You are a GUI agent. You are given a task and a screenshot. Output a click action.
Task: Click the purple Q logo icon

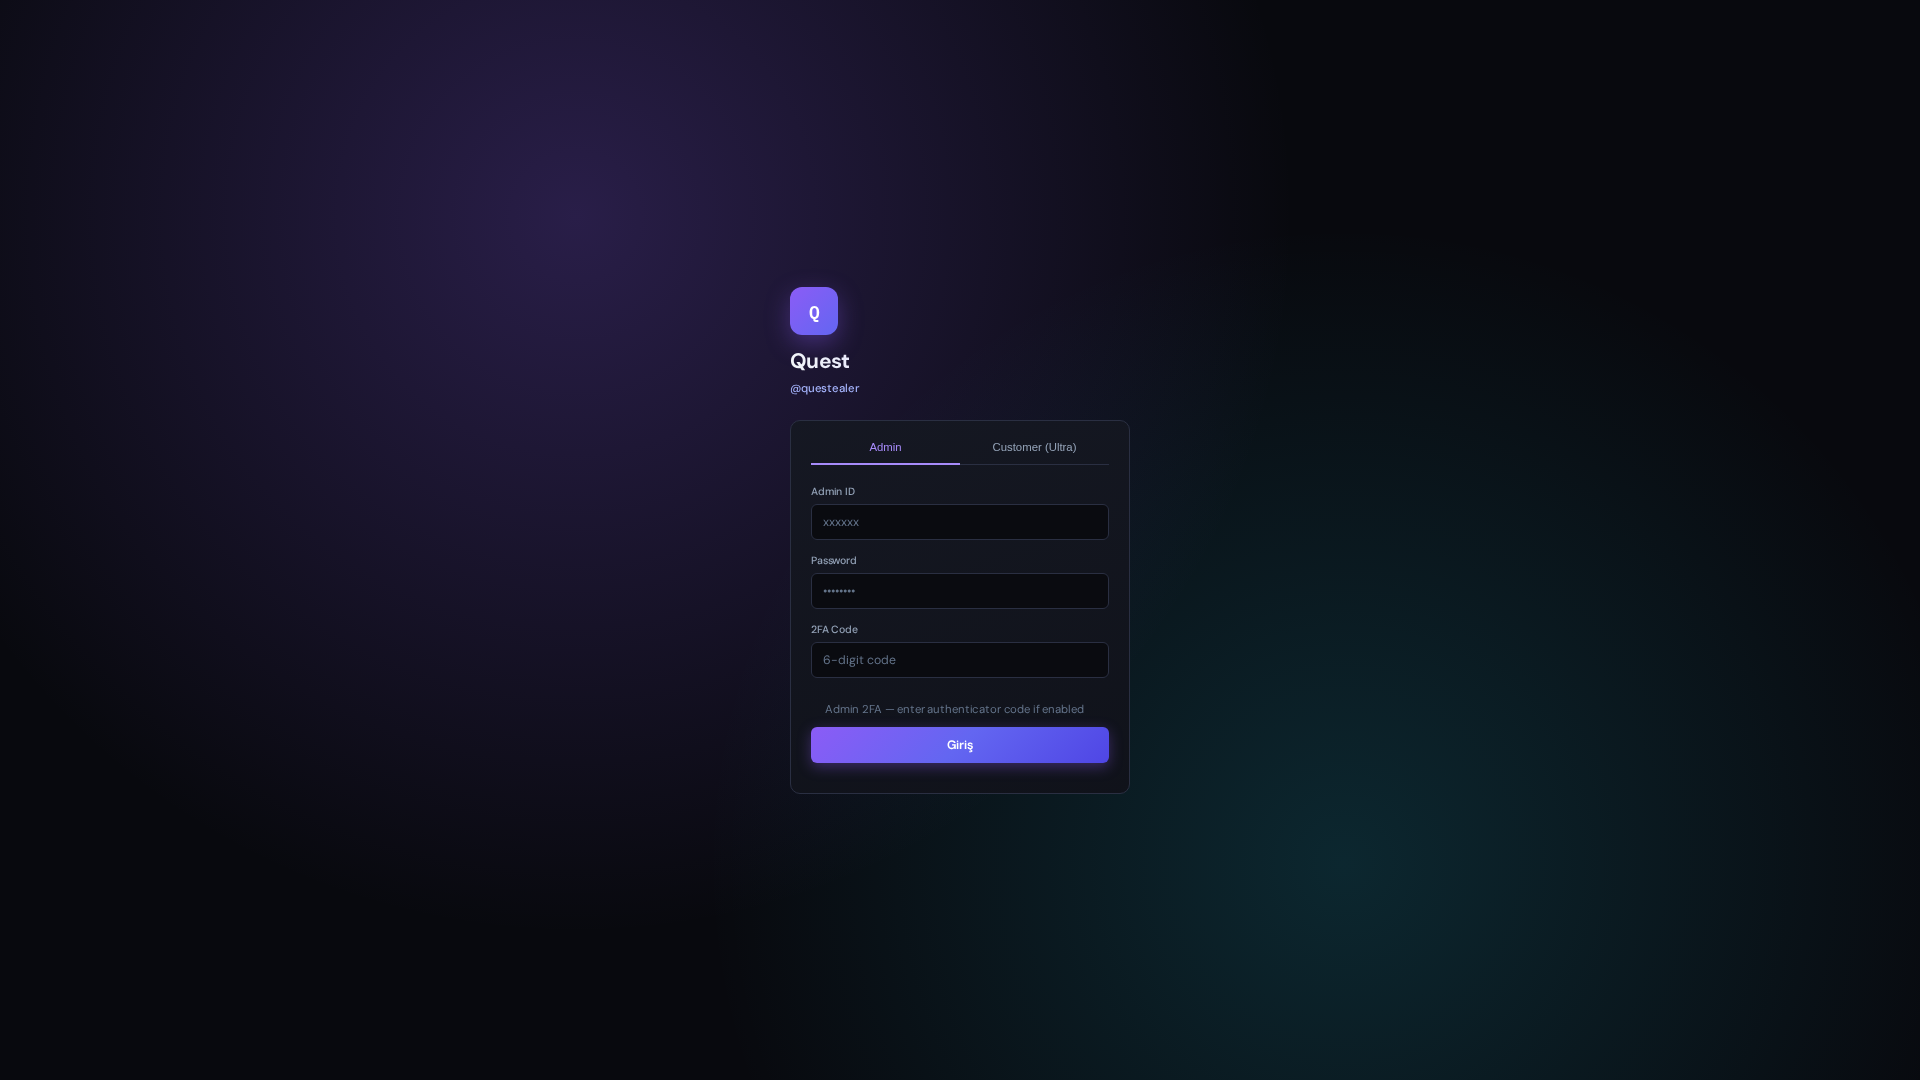point(814,311)
